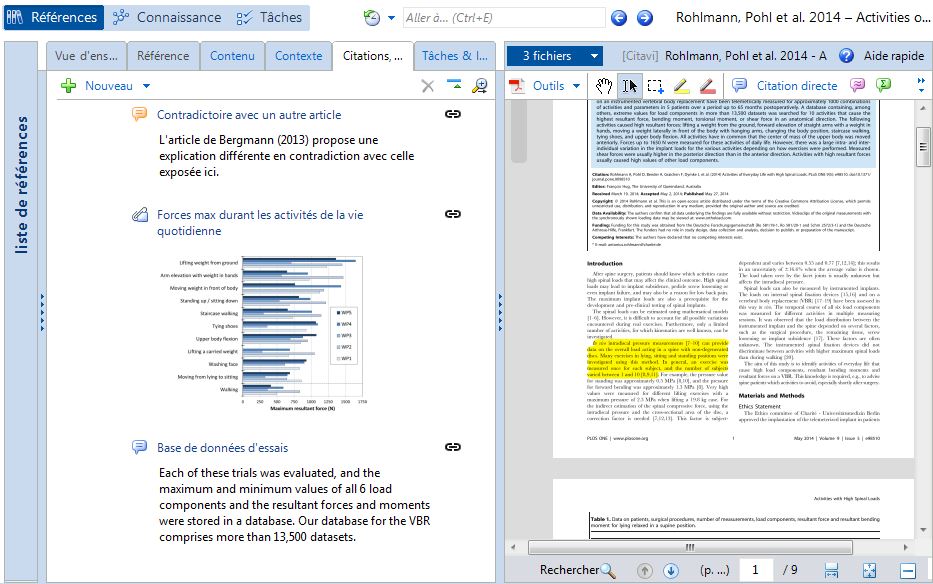Toggle fit page width view button
Image resolution: width=933 pixels, height=584 pixels.
831,570
